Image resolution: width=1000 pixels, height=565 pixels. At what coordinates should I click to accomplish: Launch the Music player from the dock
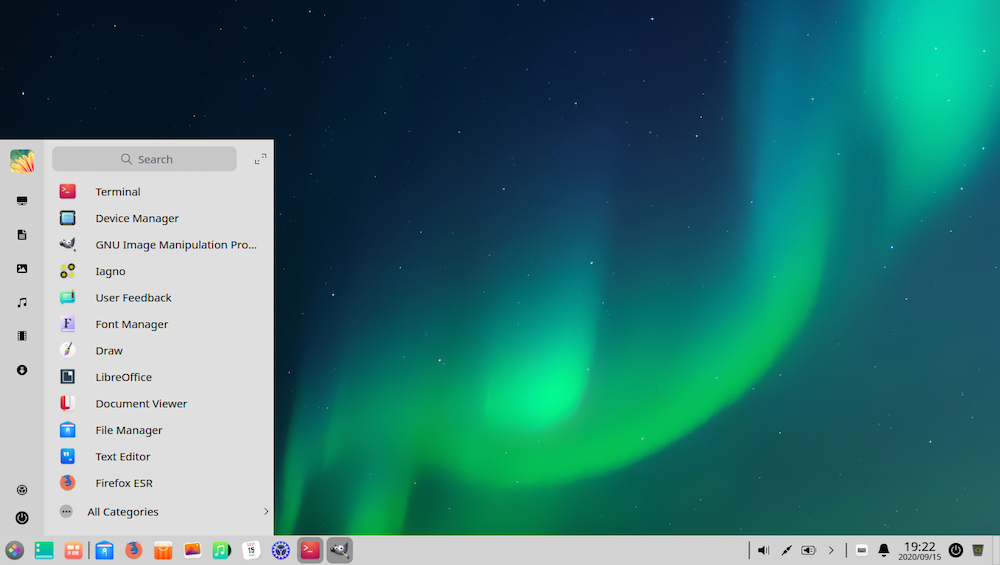tap(221, 550)
